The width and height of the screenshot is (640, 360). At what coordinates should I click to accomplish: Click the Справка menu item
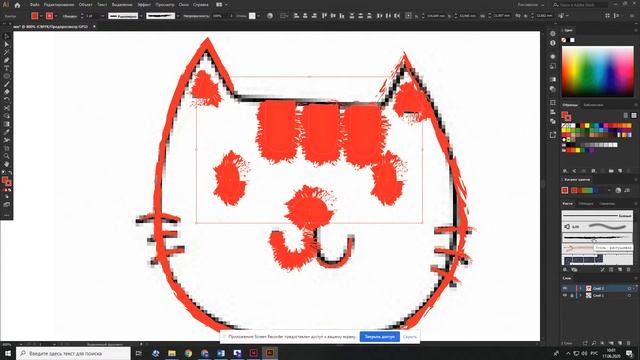point(200,5)
